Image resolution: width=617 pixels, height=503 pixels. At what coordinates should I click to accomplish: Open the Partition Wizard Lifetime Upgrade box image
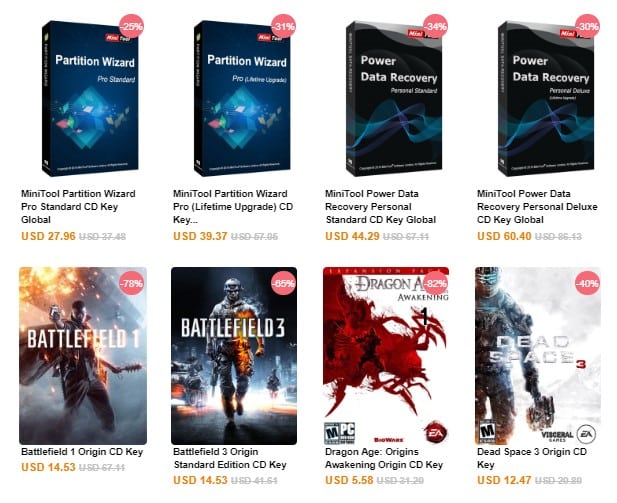tap(242, 98)
